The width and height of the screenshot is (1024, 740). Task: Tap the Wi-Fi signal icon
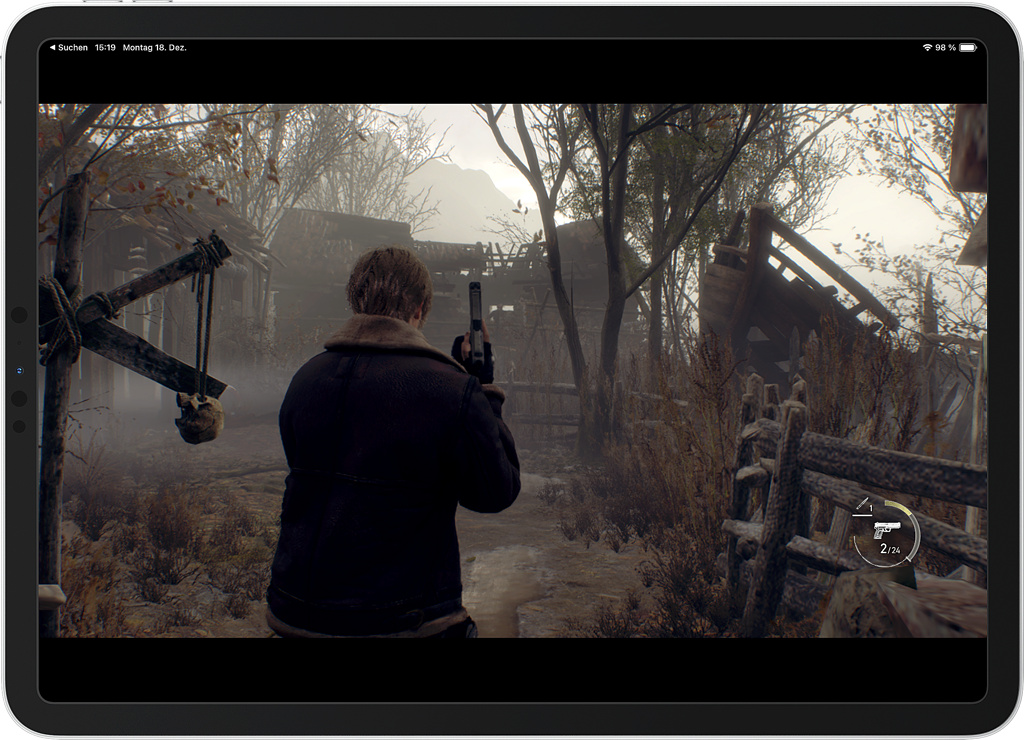click(x=927, y=48)
